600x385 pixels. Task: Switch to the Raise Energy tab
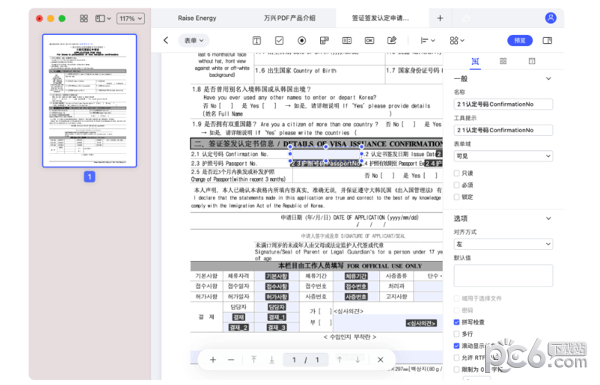[x=197, y=18]
